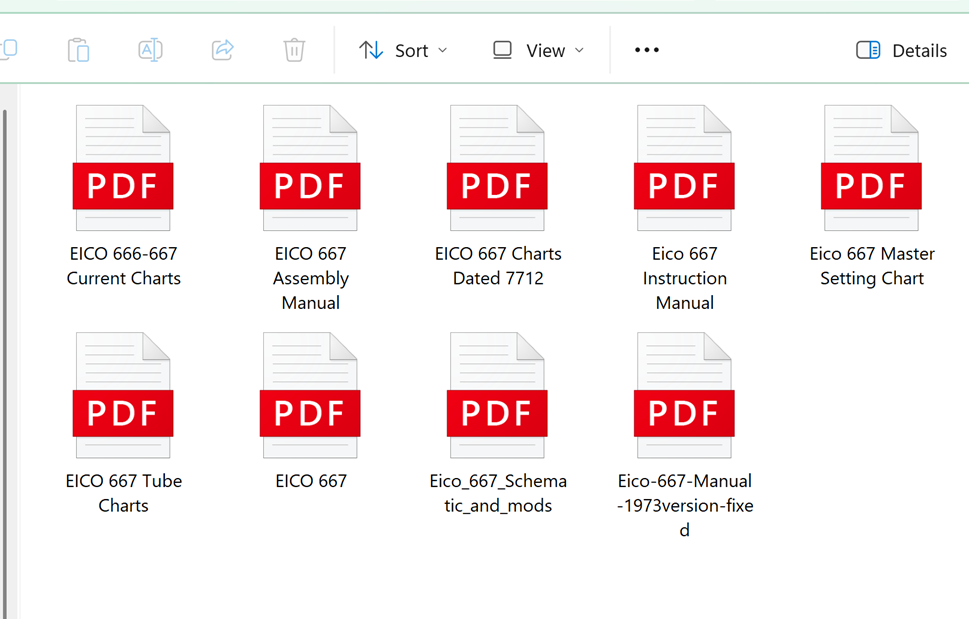This screenshot has width=969, height=619.
Task: Click the vertical scrollbar on the left pane edge
Action: click(5, 364)
